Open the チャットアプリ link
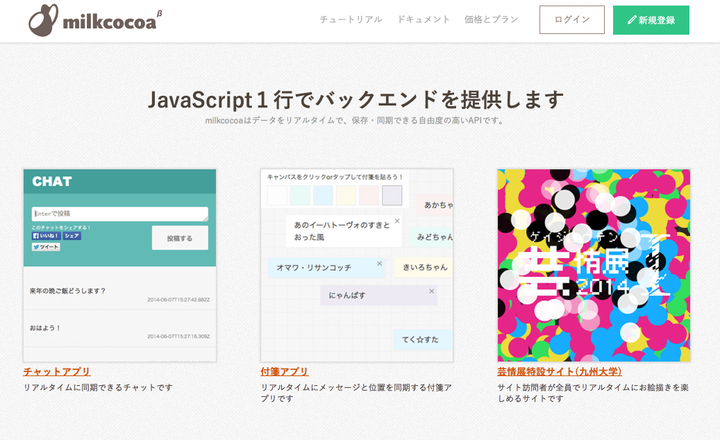The width and height of the screenshot is (720, 440). [56, 372]
